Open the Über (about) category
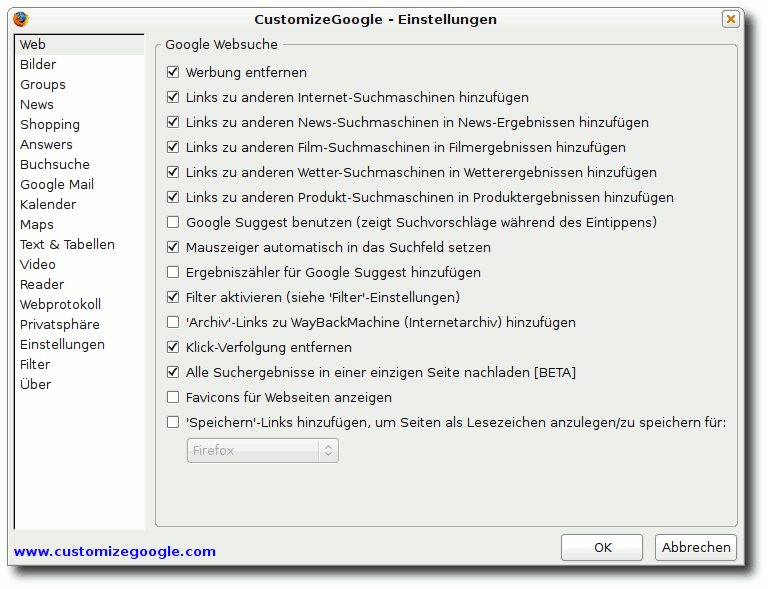The width and height of the screenshot is (768, 589). click(x=80, y=385)
